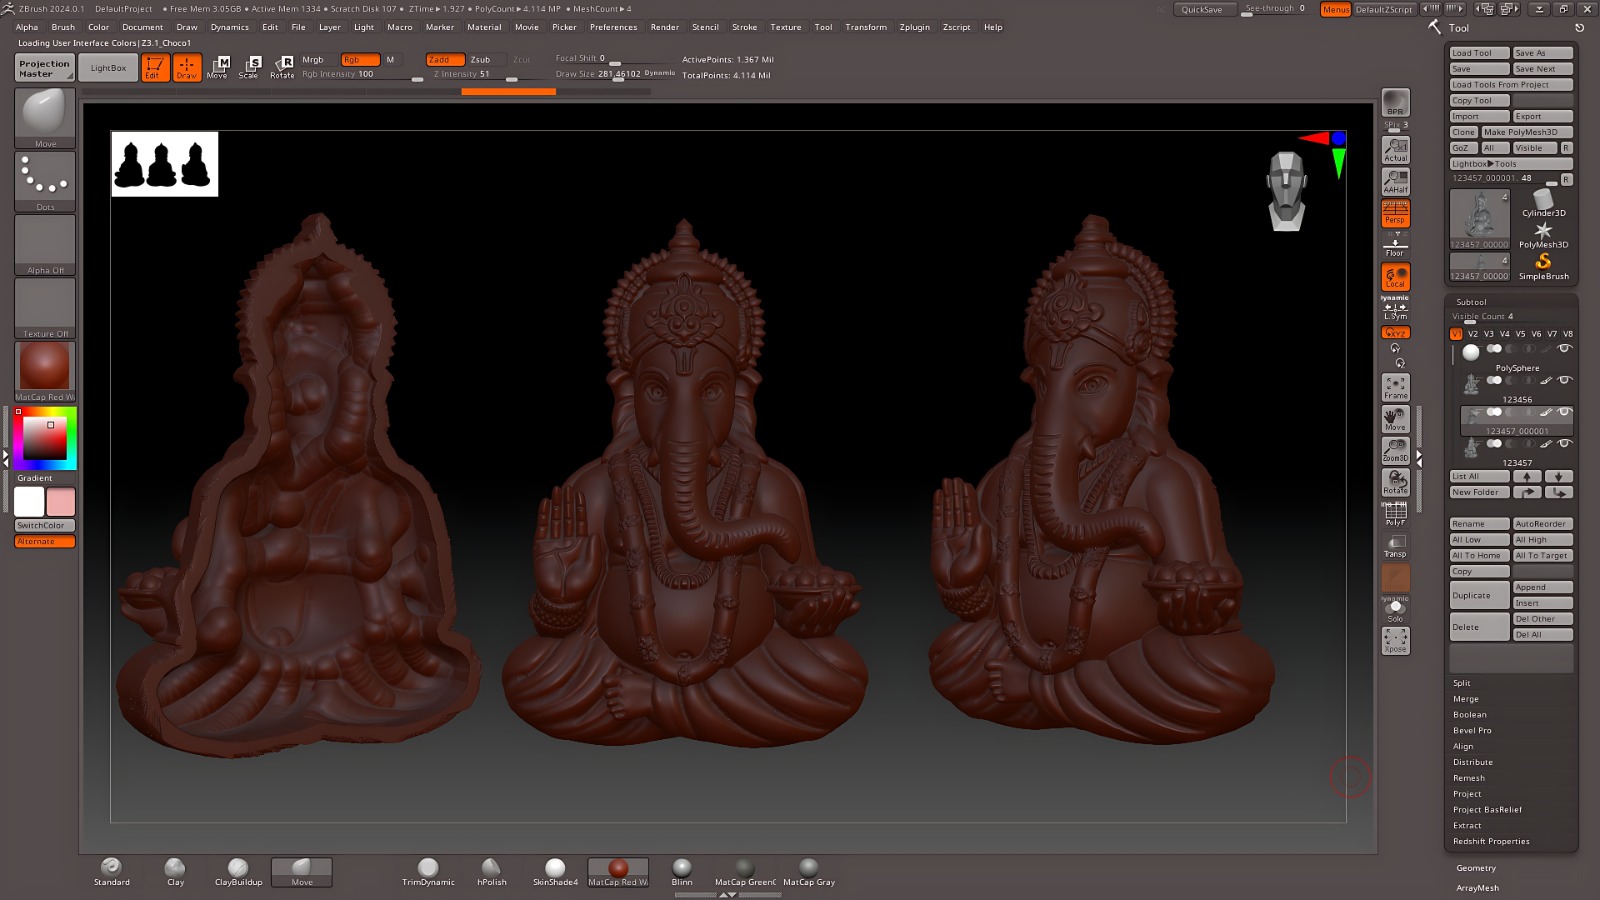
Task: Toggle PolyF wireframe display
Action: click(1395, 514)
